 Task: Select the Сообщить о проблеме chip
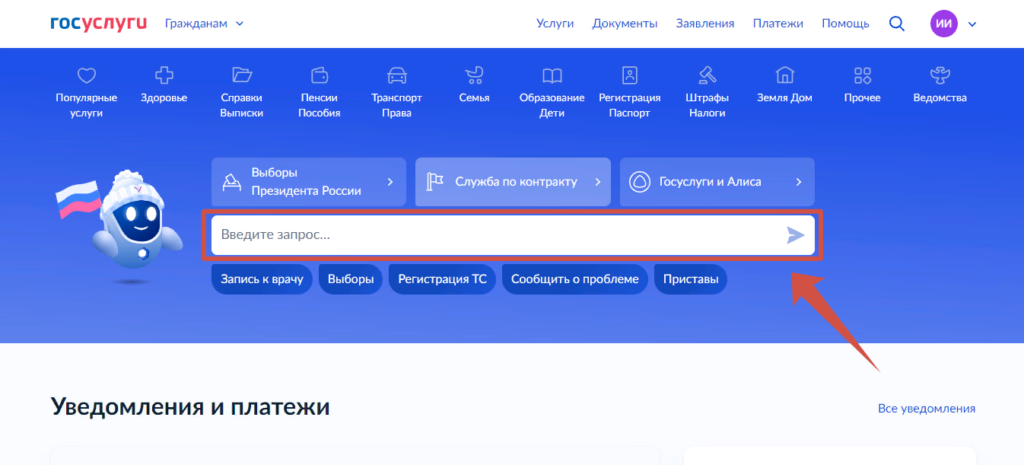tap(575, 279)
